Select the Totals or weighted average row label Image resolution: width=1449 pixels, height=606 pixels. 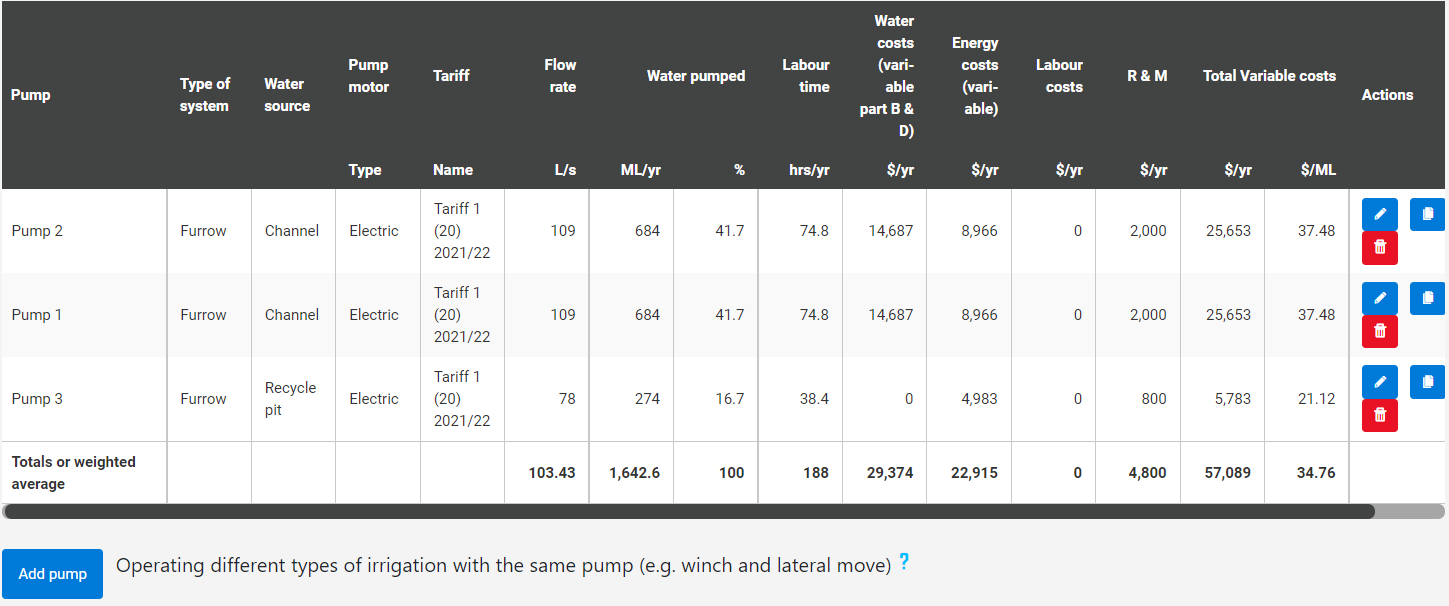point(73,473)
